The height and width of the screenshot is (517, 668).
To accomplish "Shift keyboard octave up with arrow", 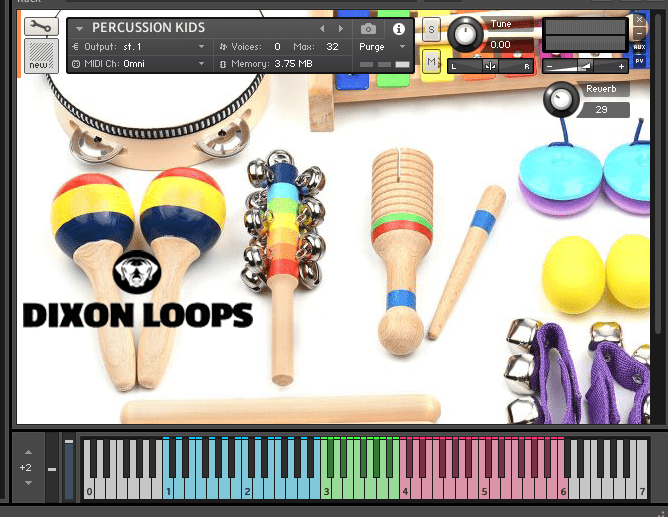I will 27,453.
